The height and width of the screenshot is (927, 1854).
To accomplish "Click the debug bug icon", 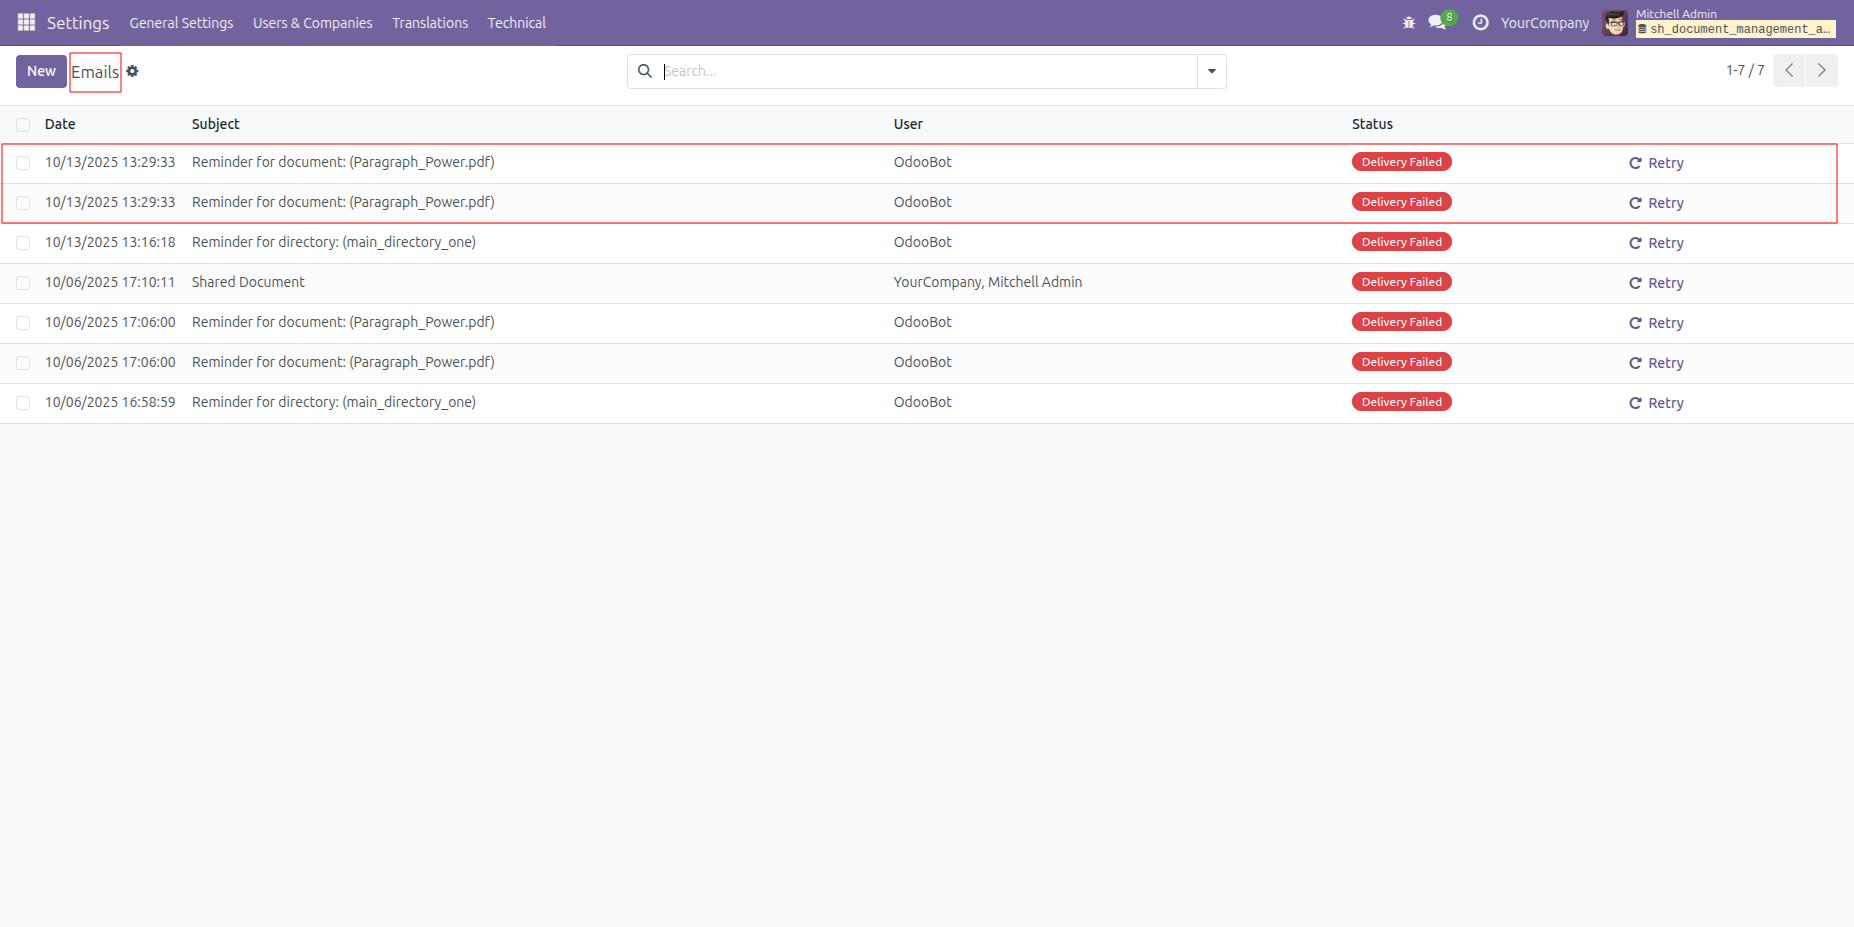I will 1409,22.
